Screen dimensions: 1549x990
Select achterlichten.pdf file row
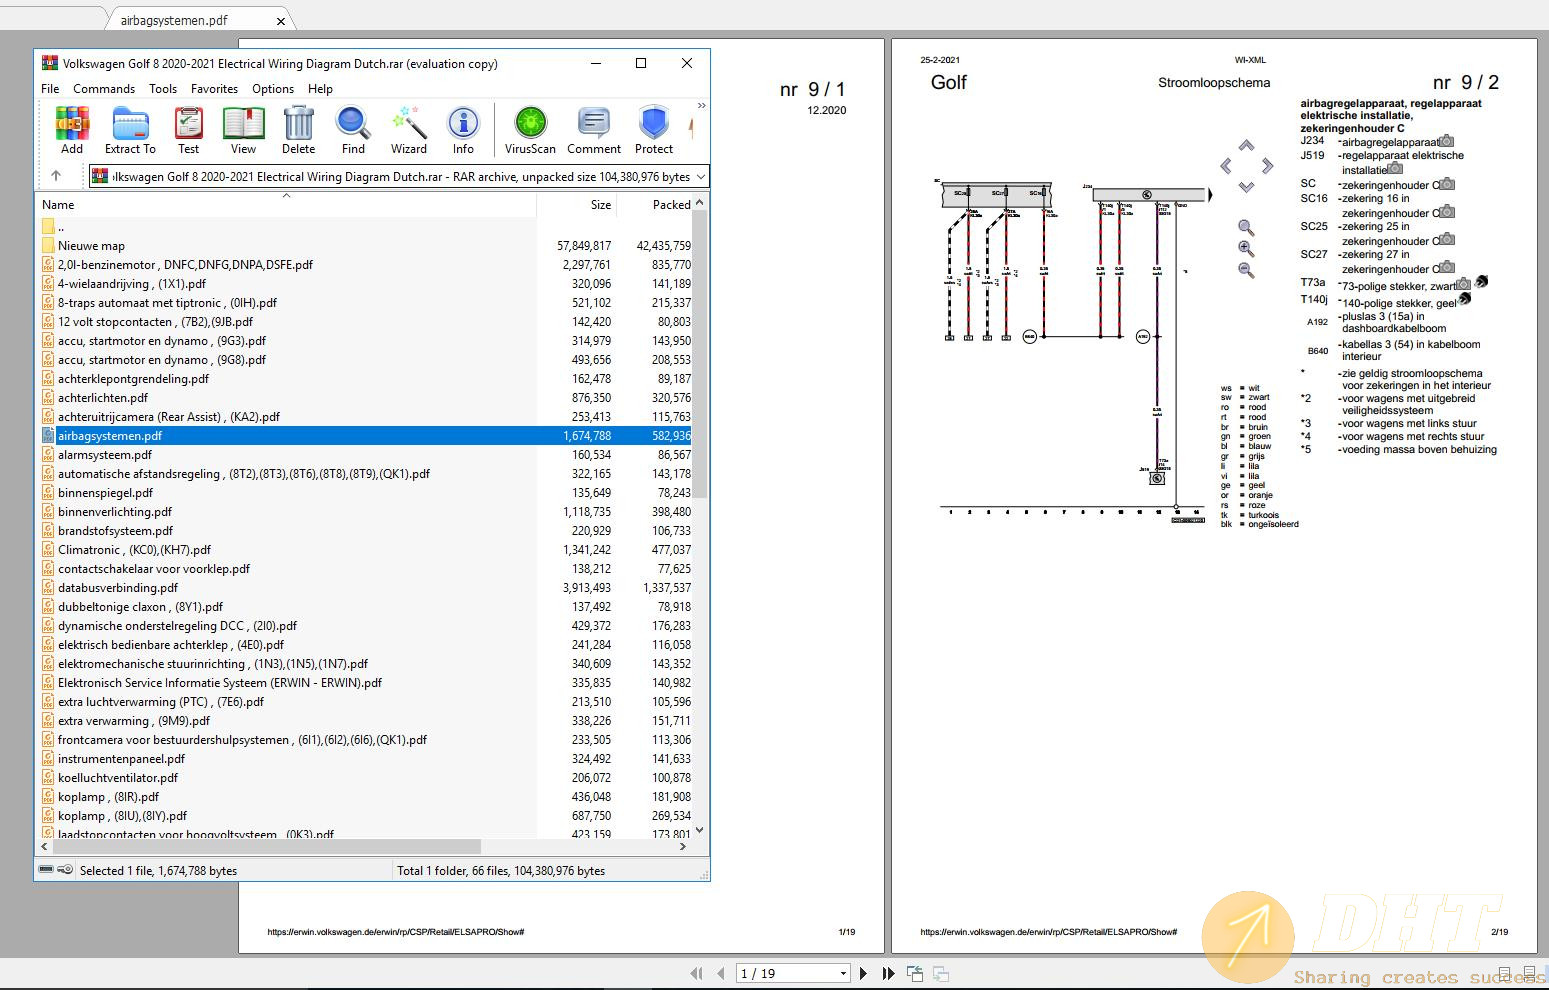click(x=365, y=397)
